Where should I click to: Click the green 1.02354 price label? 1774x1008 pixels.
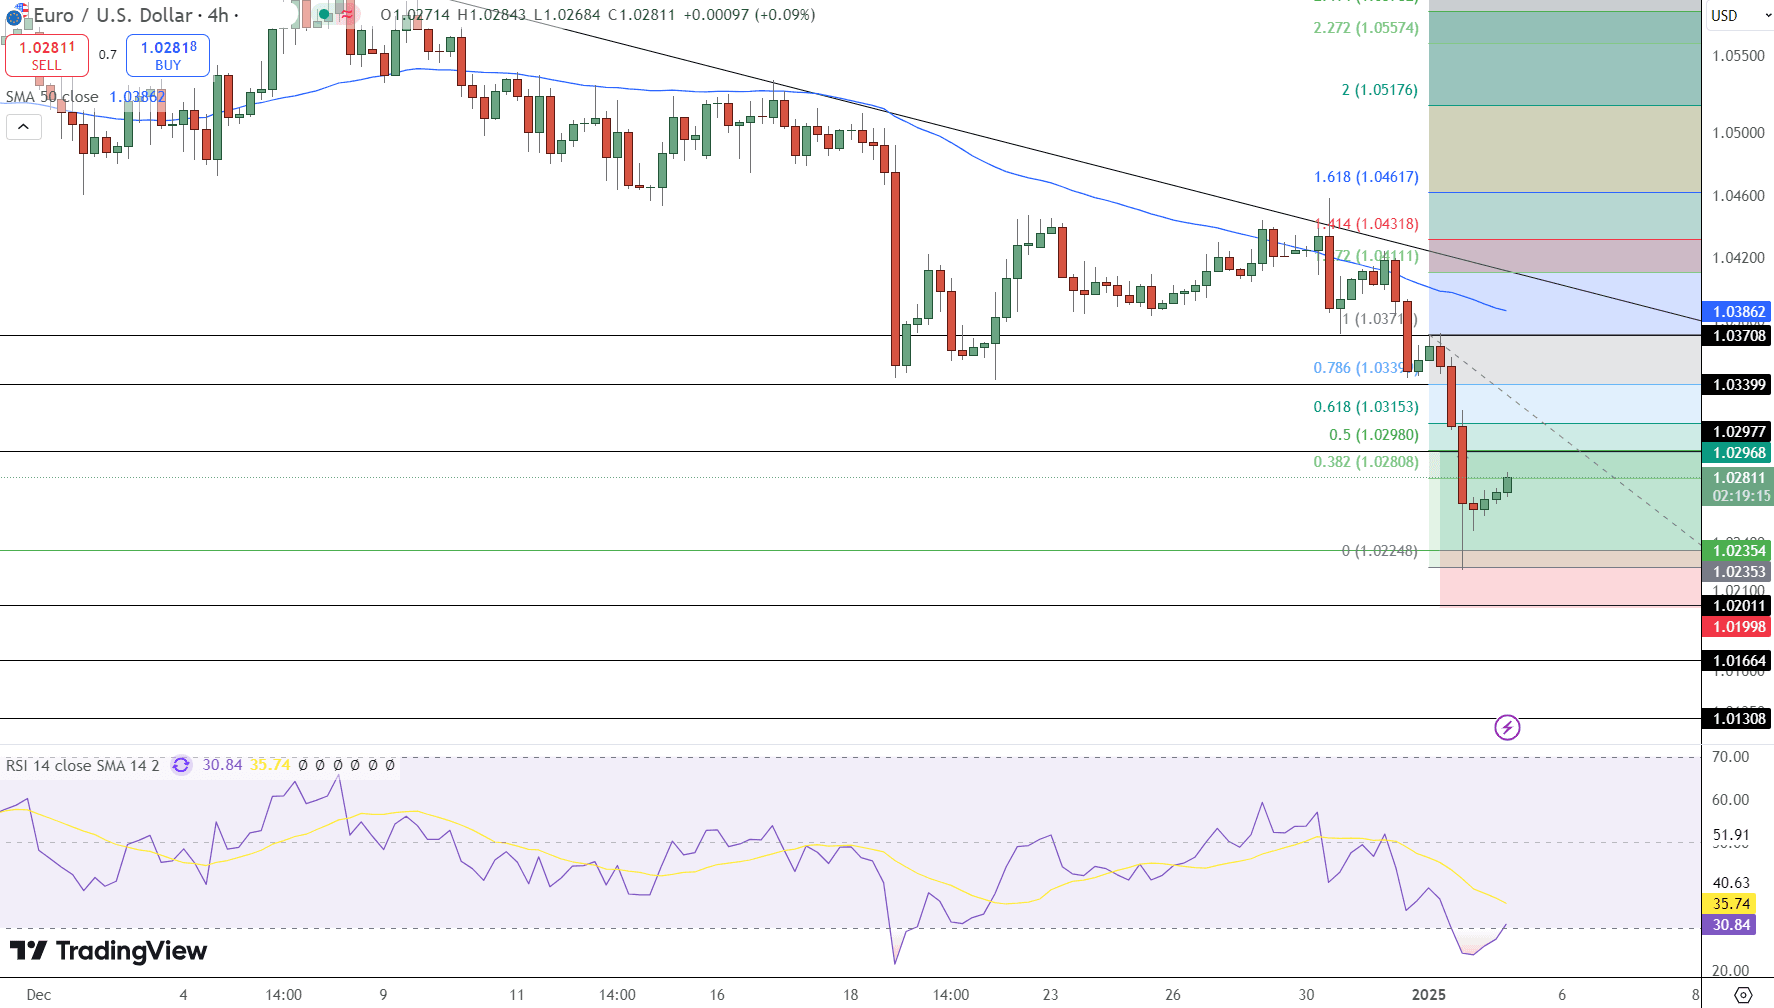(x=1738, y=551)
